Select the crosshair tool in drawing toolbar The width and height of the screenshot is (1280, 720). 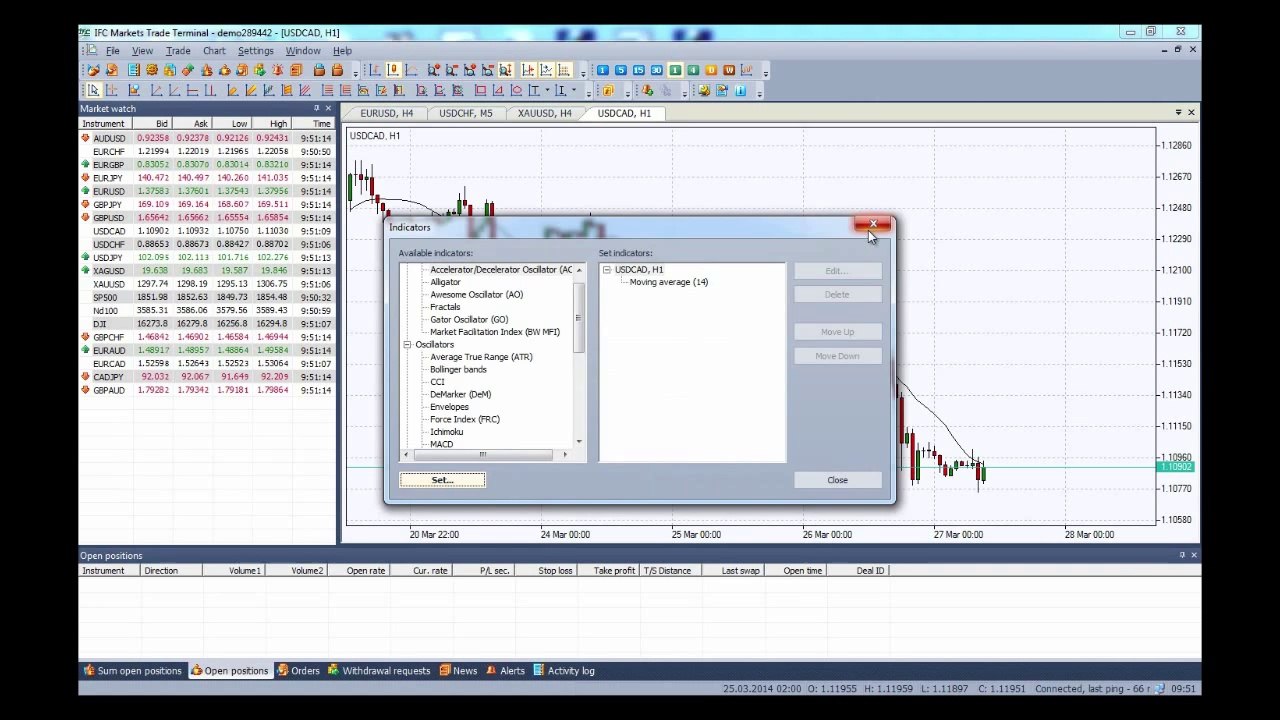pyautogui.click(x=111, y=90)
